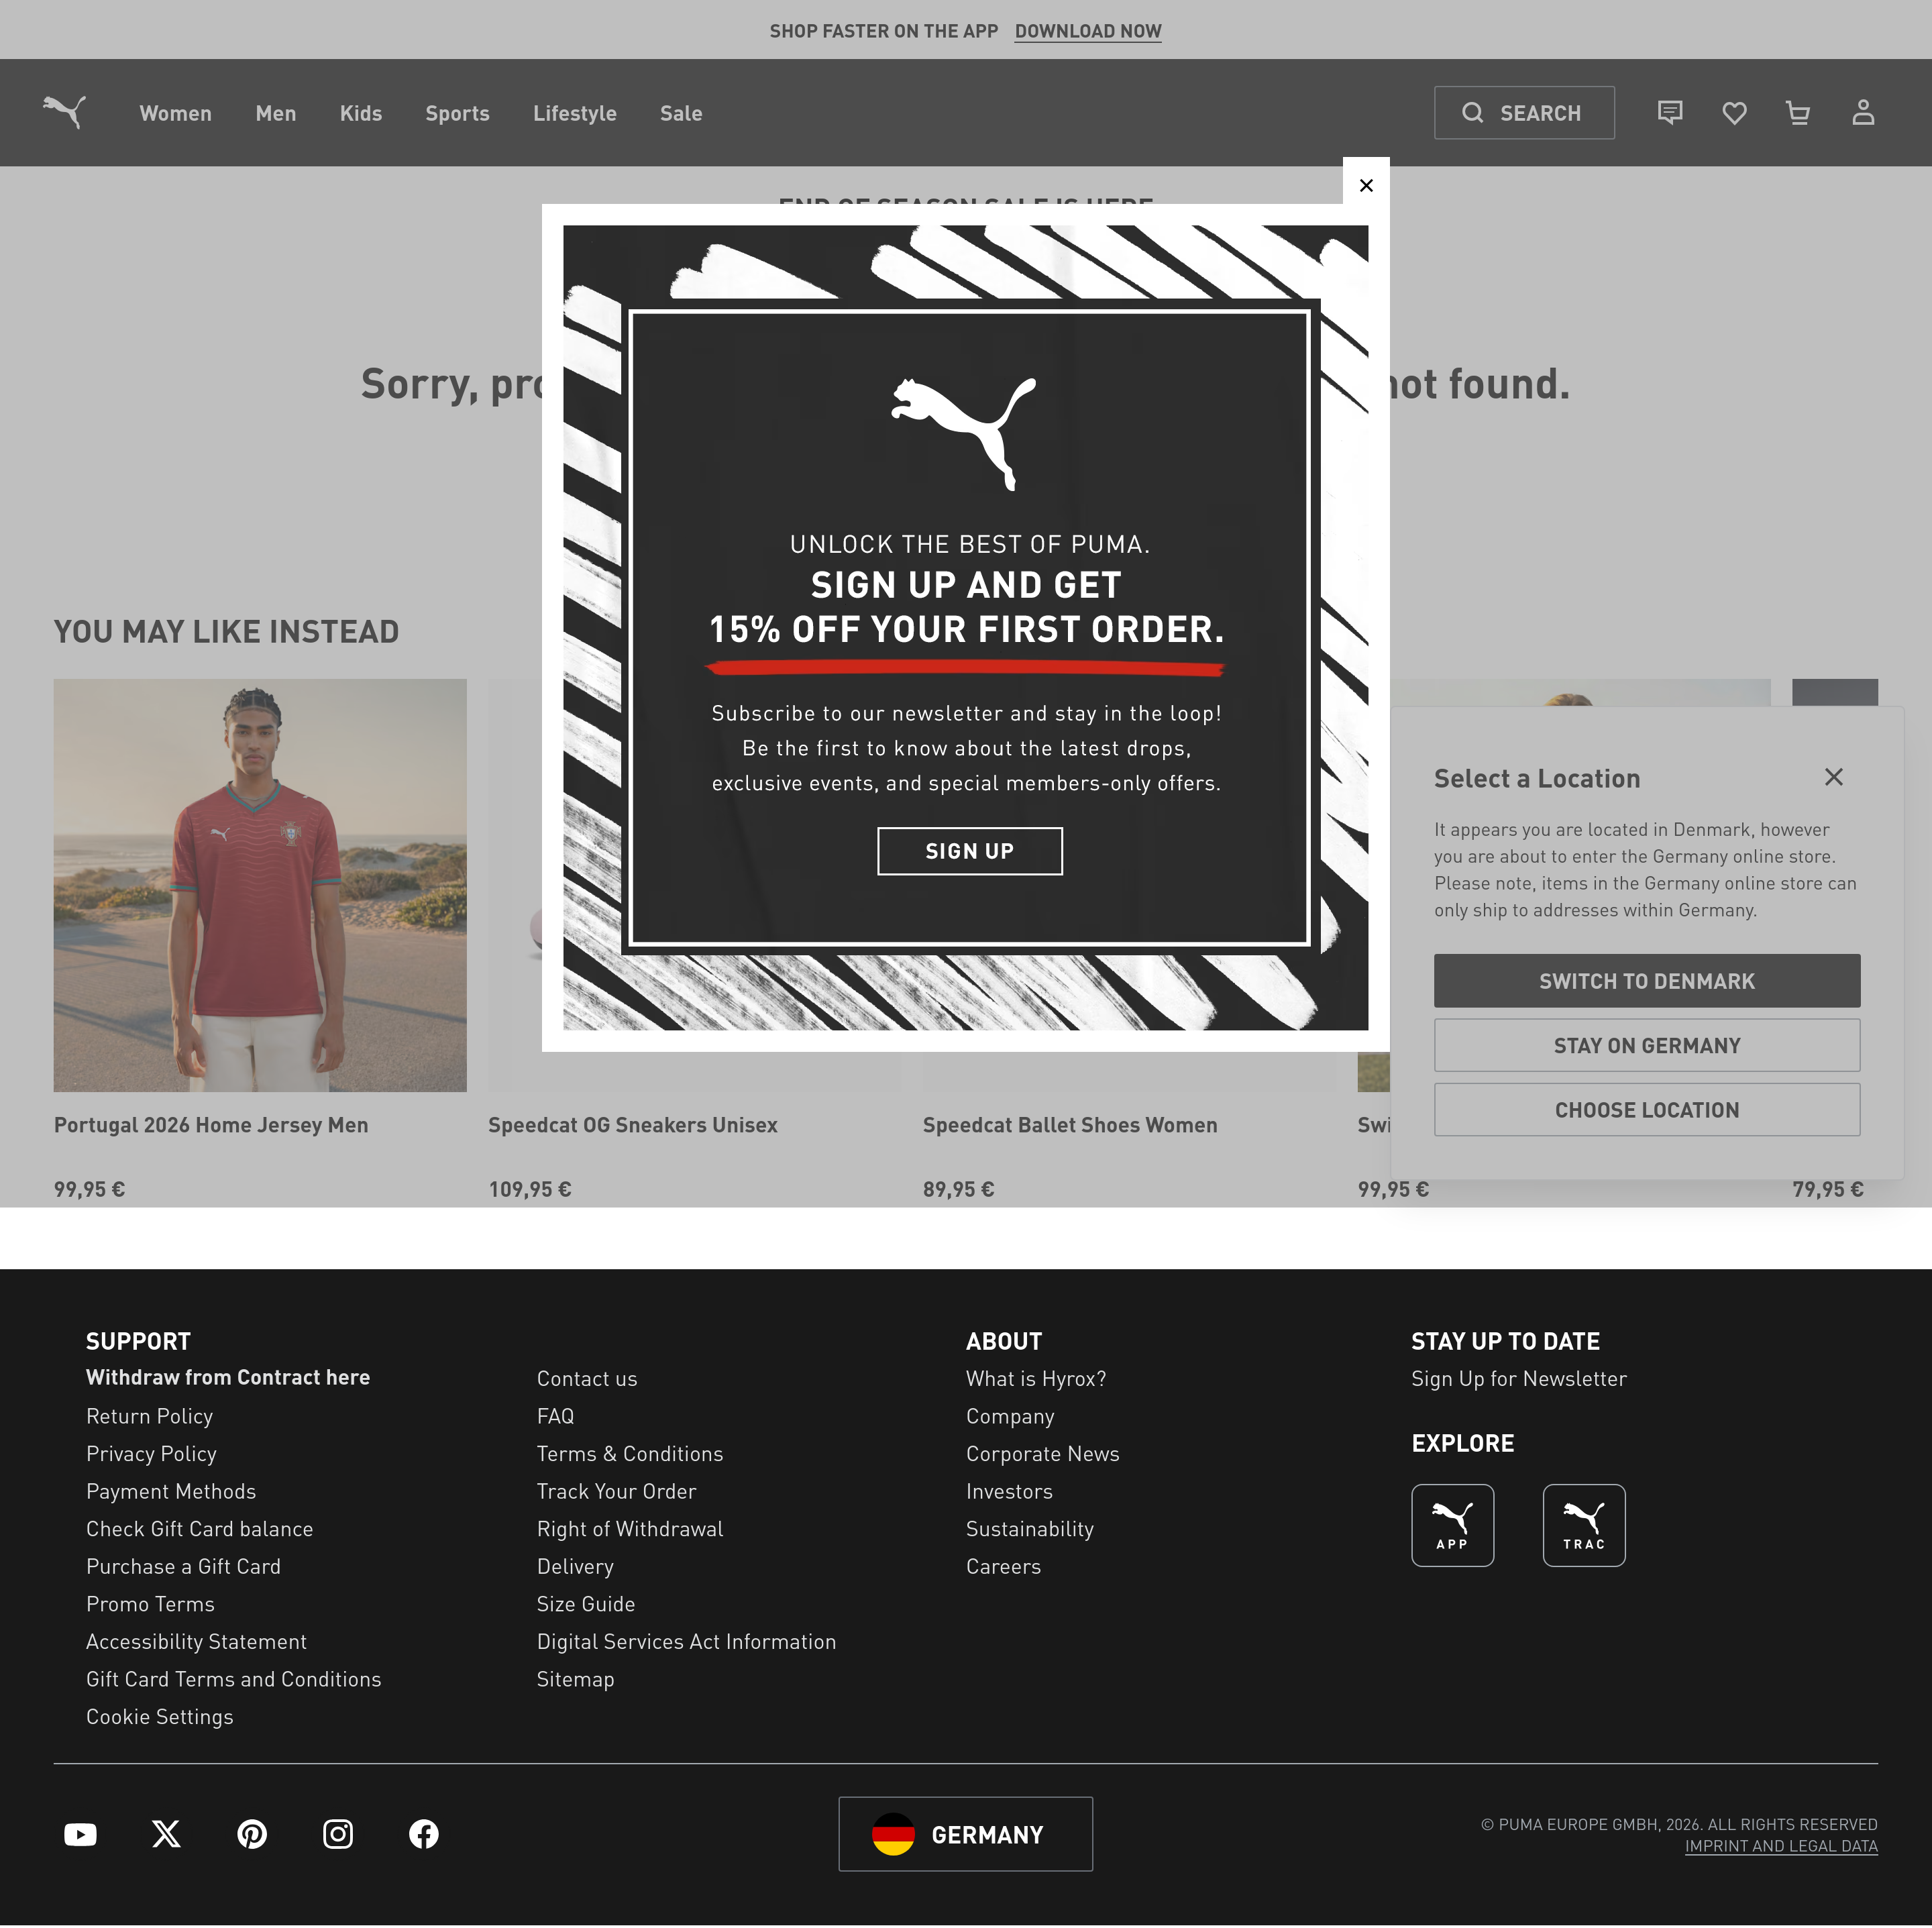This screenshot has height=1928, width=1932.
Task: Open PUMA YouTube channel icon
Action: coord(80,1834)
